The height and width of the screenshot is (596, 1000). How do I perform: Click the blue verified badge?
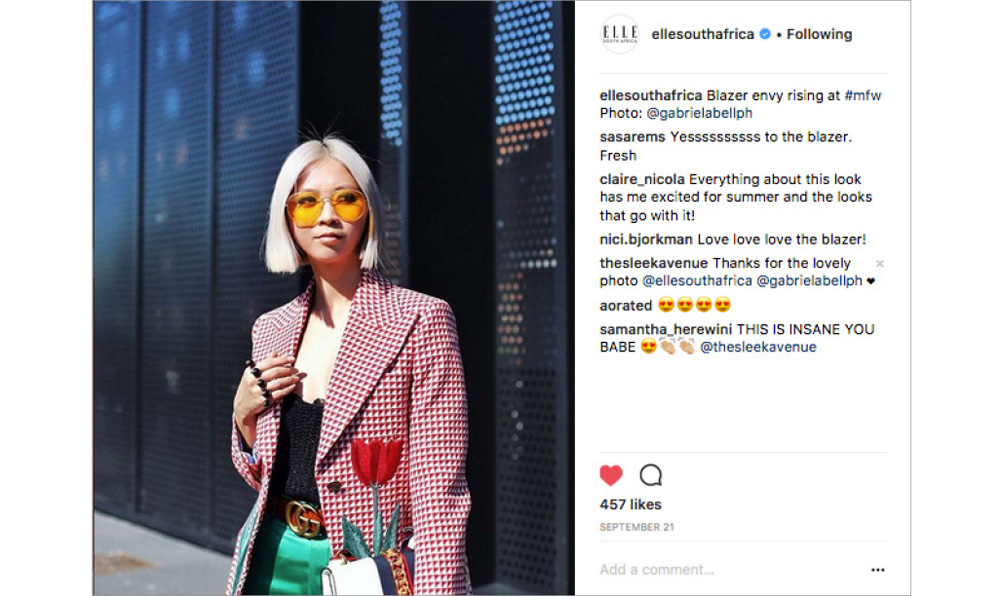coord(765,34)
